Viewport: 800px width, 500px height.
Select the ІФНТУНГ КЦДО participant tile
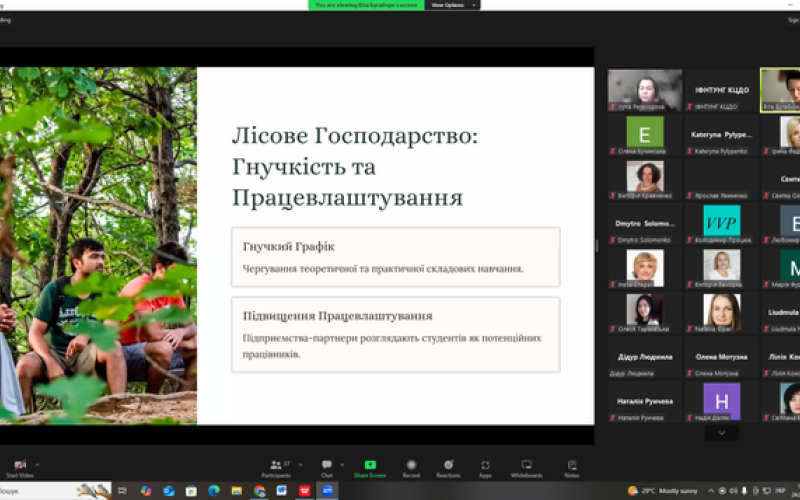point(721,90)
